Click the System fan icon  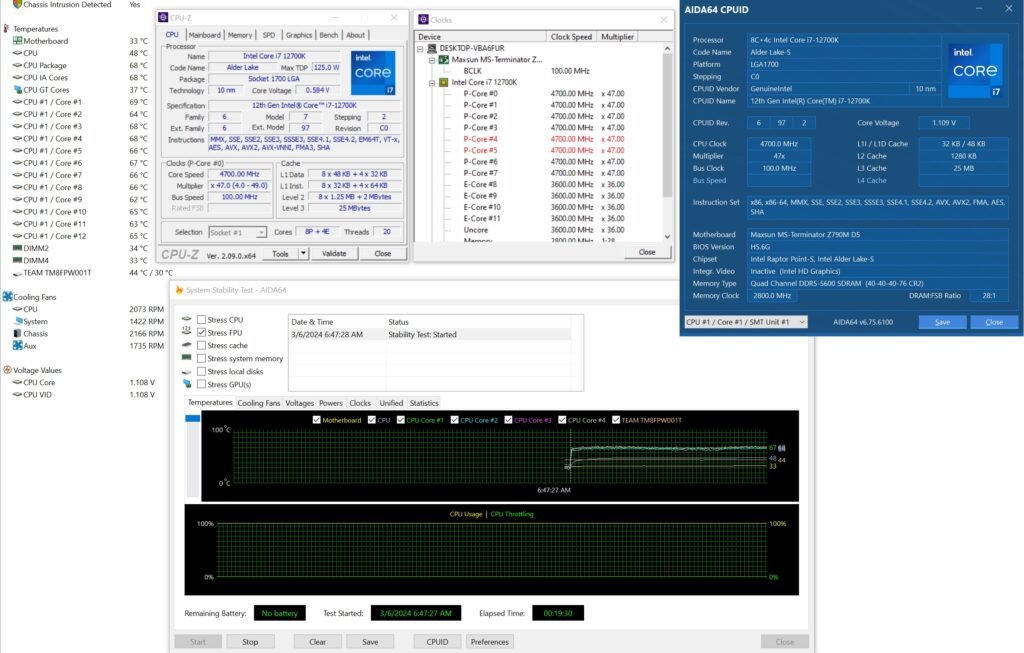click(x=18, y=321)
